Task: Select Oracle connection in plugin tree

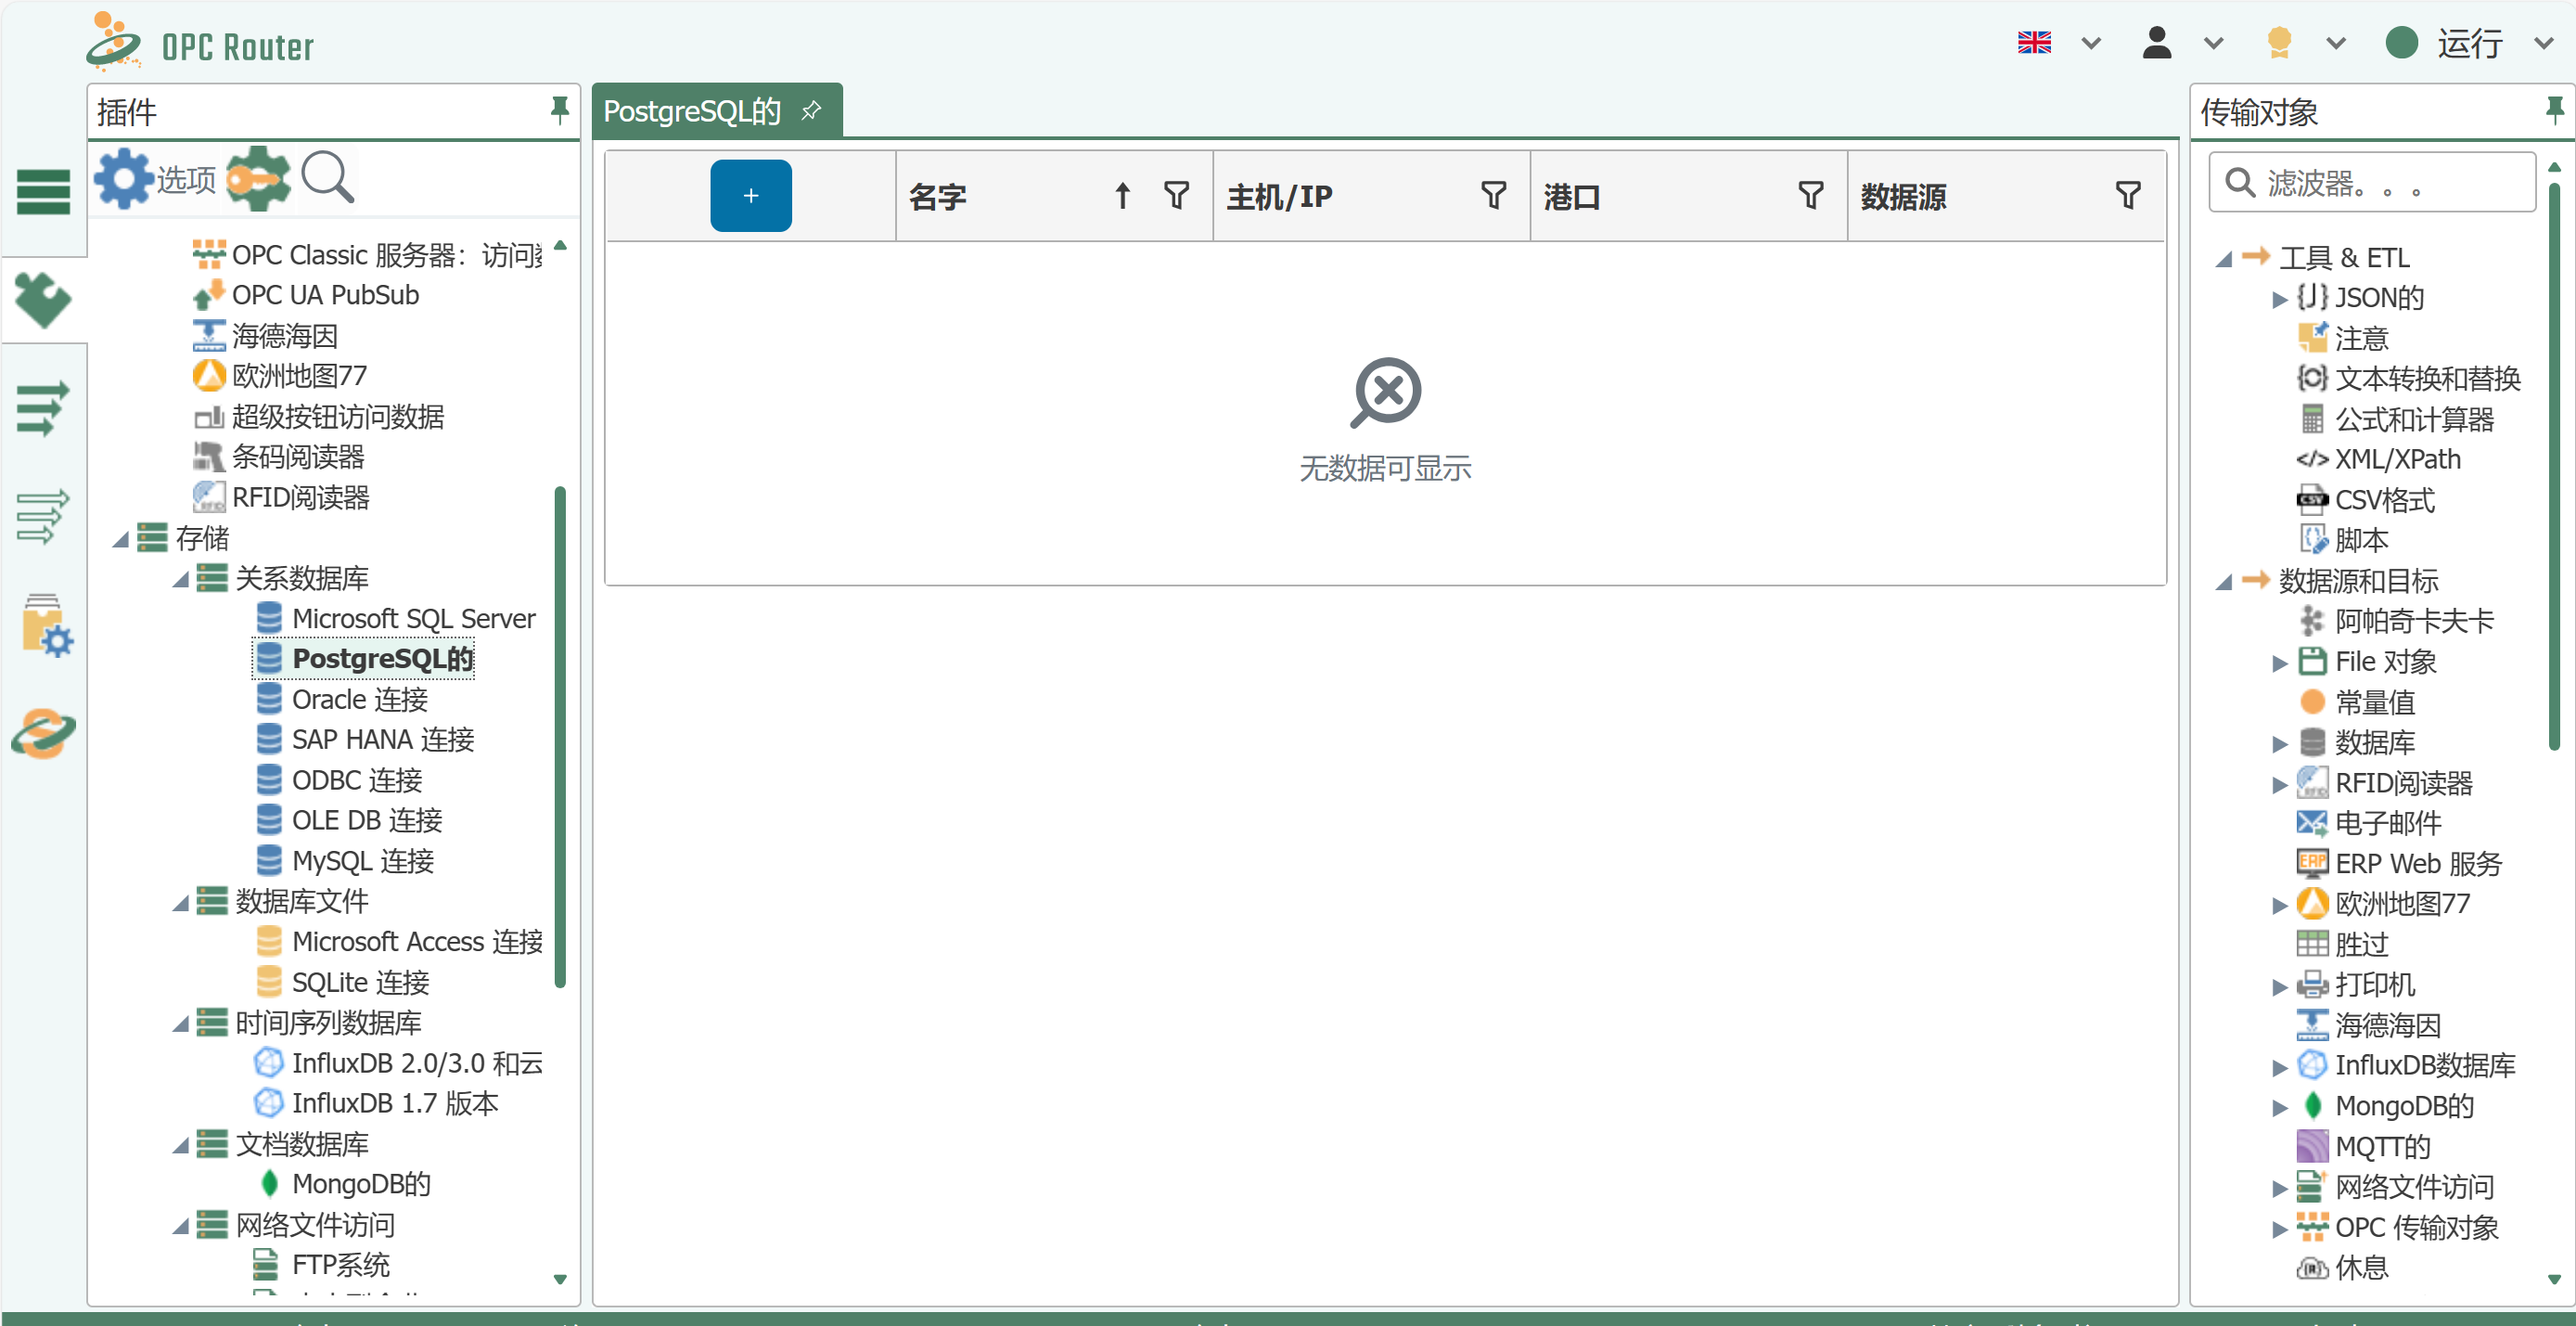Action: (x=360, y=700)
